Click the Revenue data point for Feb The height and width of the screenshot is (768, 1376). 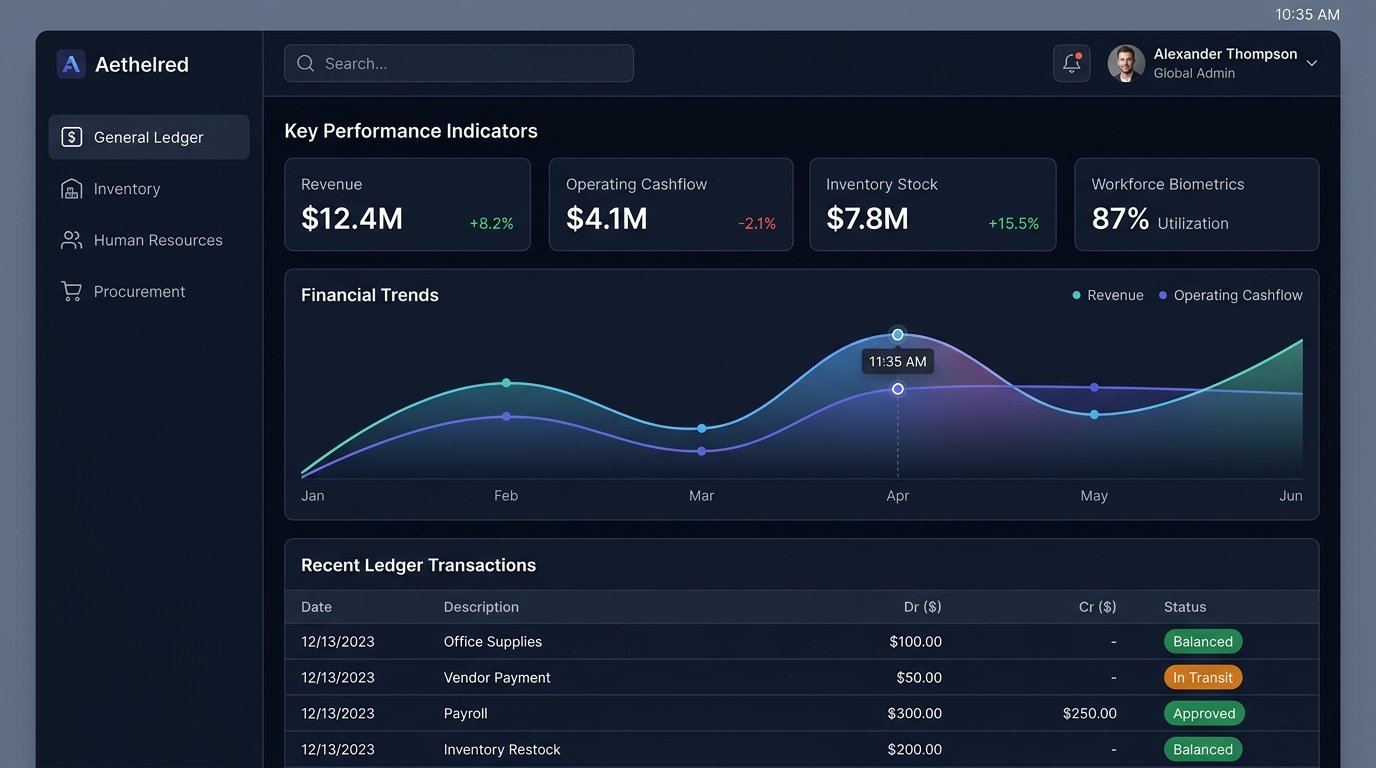tap(506, 383)
